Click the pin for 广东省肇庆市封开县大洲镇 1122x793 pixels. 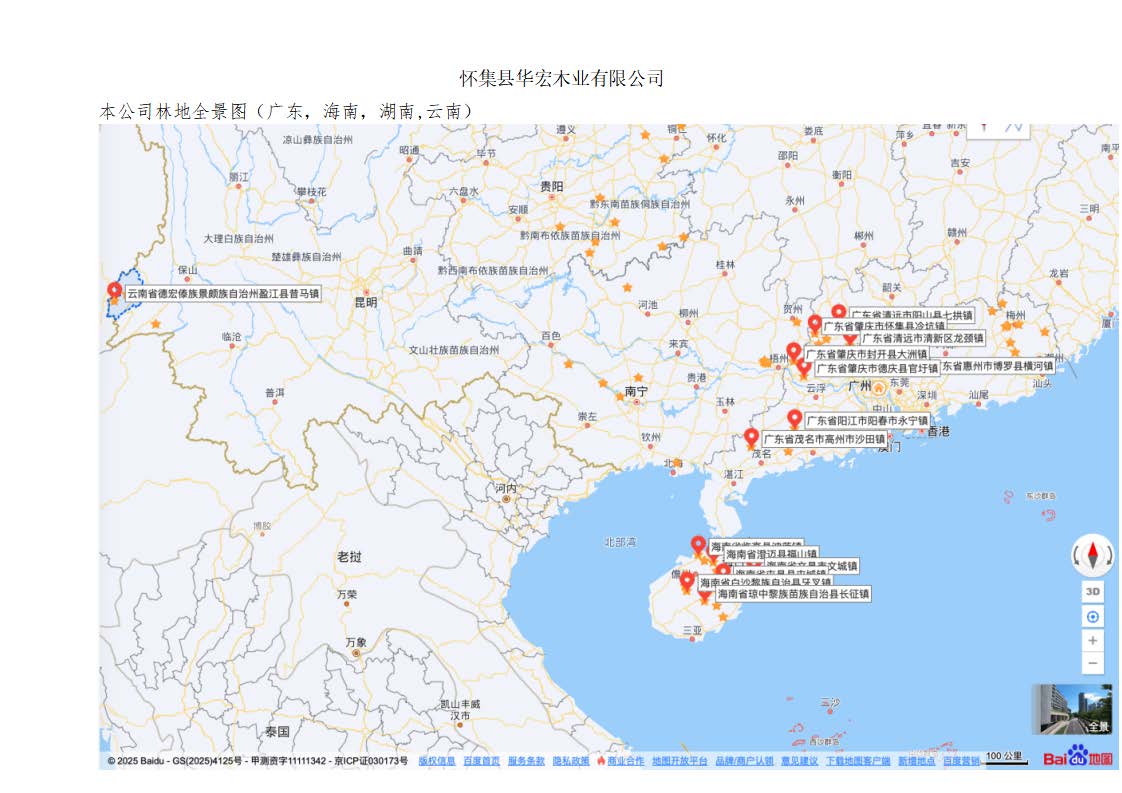click(793, 352)
